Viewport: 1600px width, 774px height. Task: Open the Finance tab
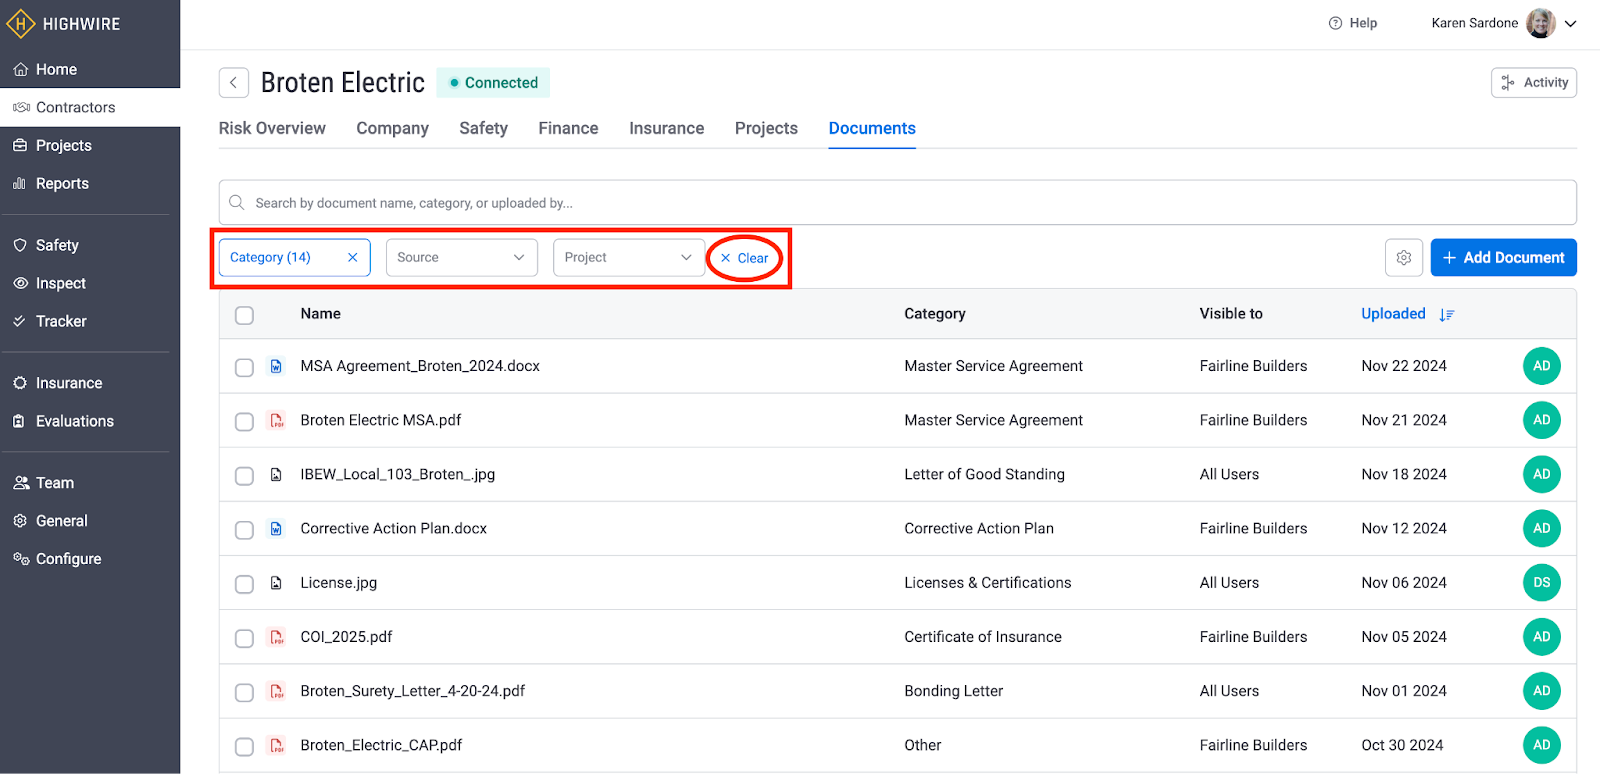point(568,128)
